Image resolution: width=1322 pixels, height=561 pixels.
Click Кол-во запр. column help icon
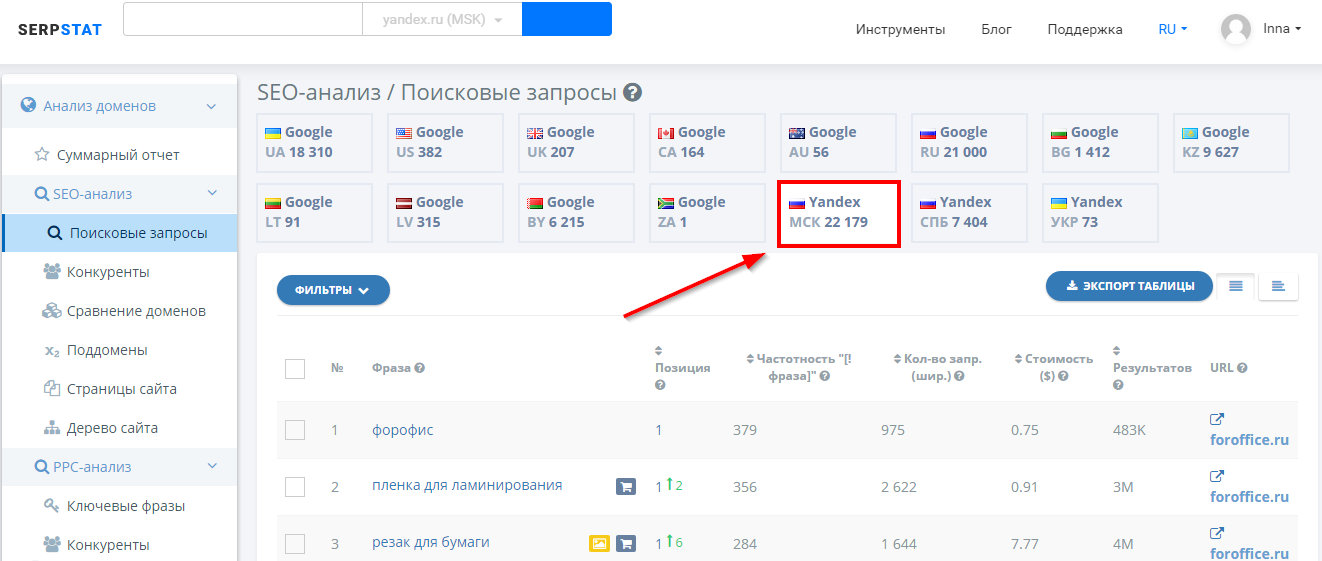click(x=959, y=376)
